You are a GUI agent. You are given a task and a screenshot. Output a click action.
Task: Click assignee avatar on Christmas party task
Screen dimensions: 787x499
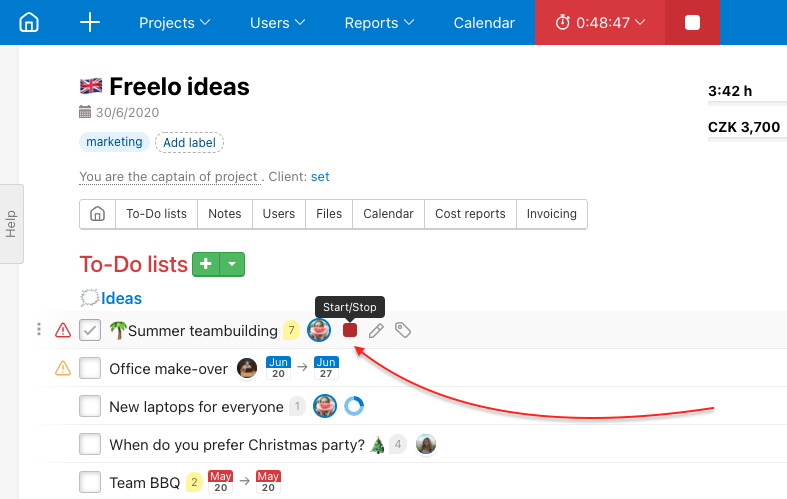(x=426, y=444)
